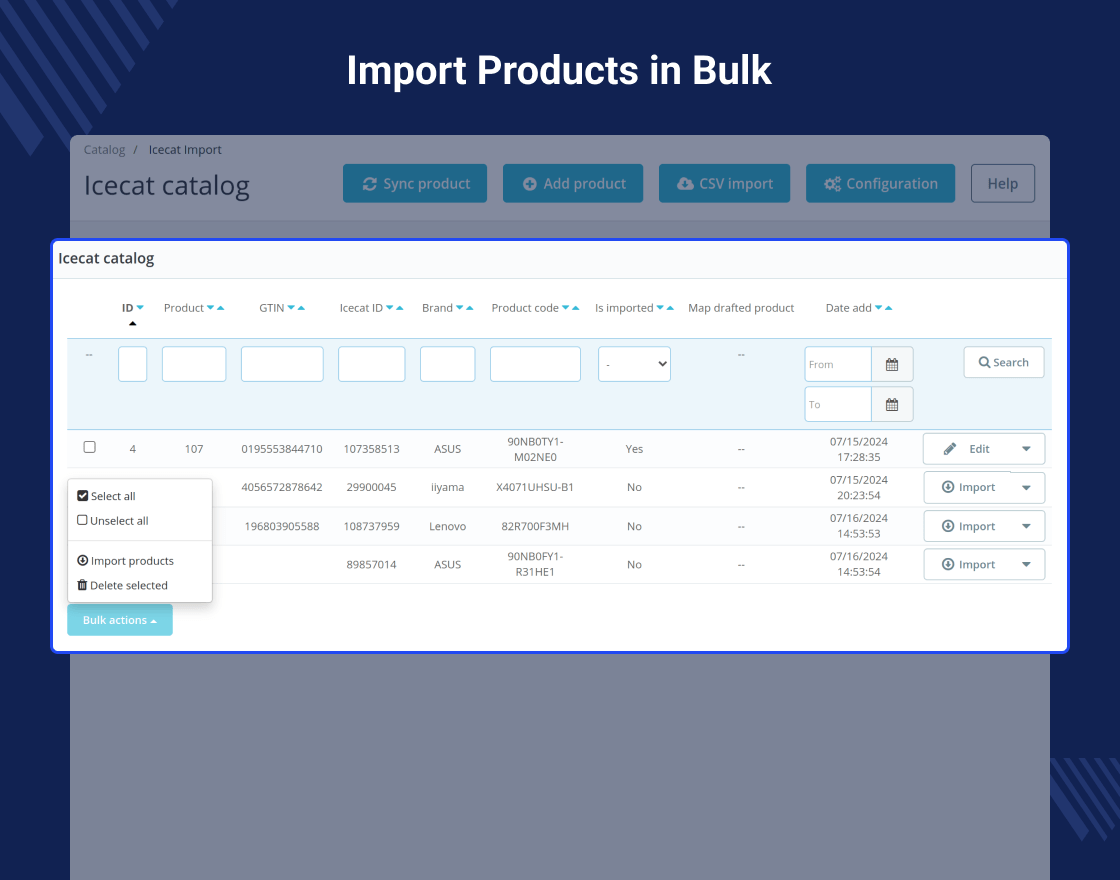Sort GTIN column descending arrow
Viewport: 1120px width, 880px height.
(x=291, y=308)
